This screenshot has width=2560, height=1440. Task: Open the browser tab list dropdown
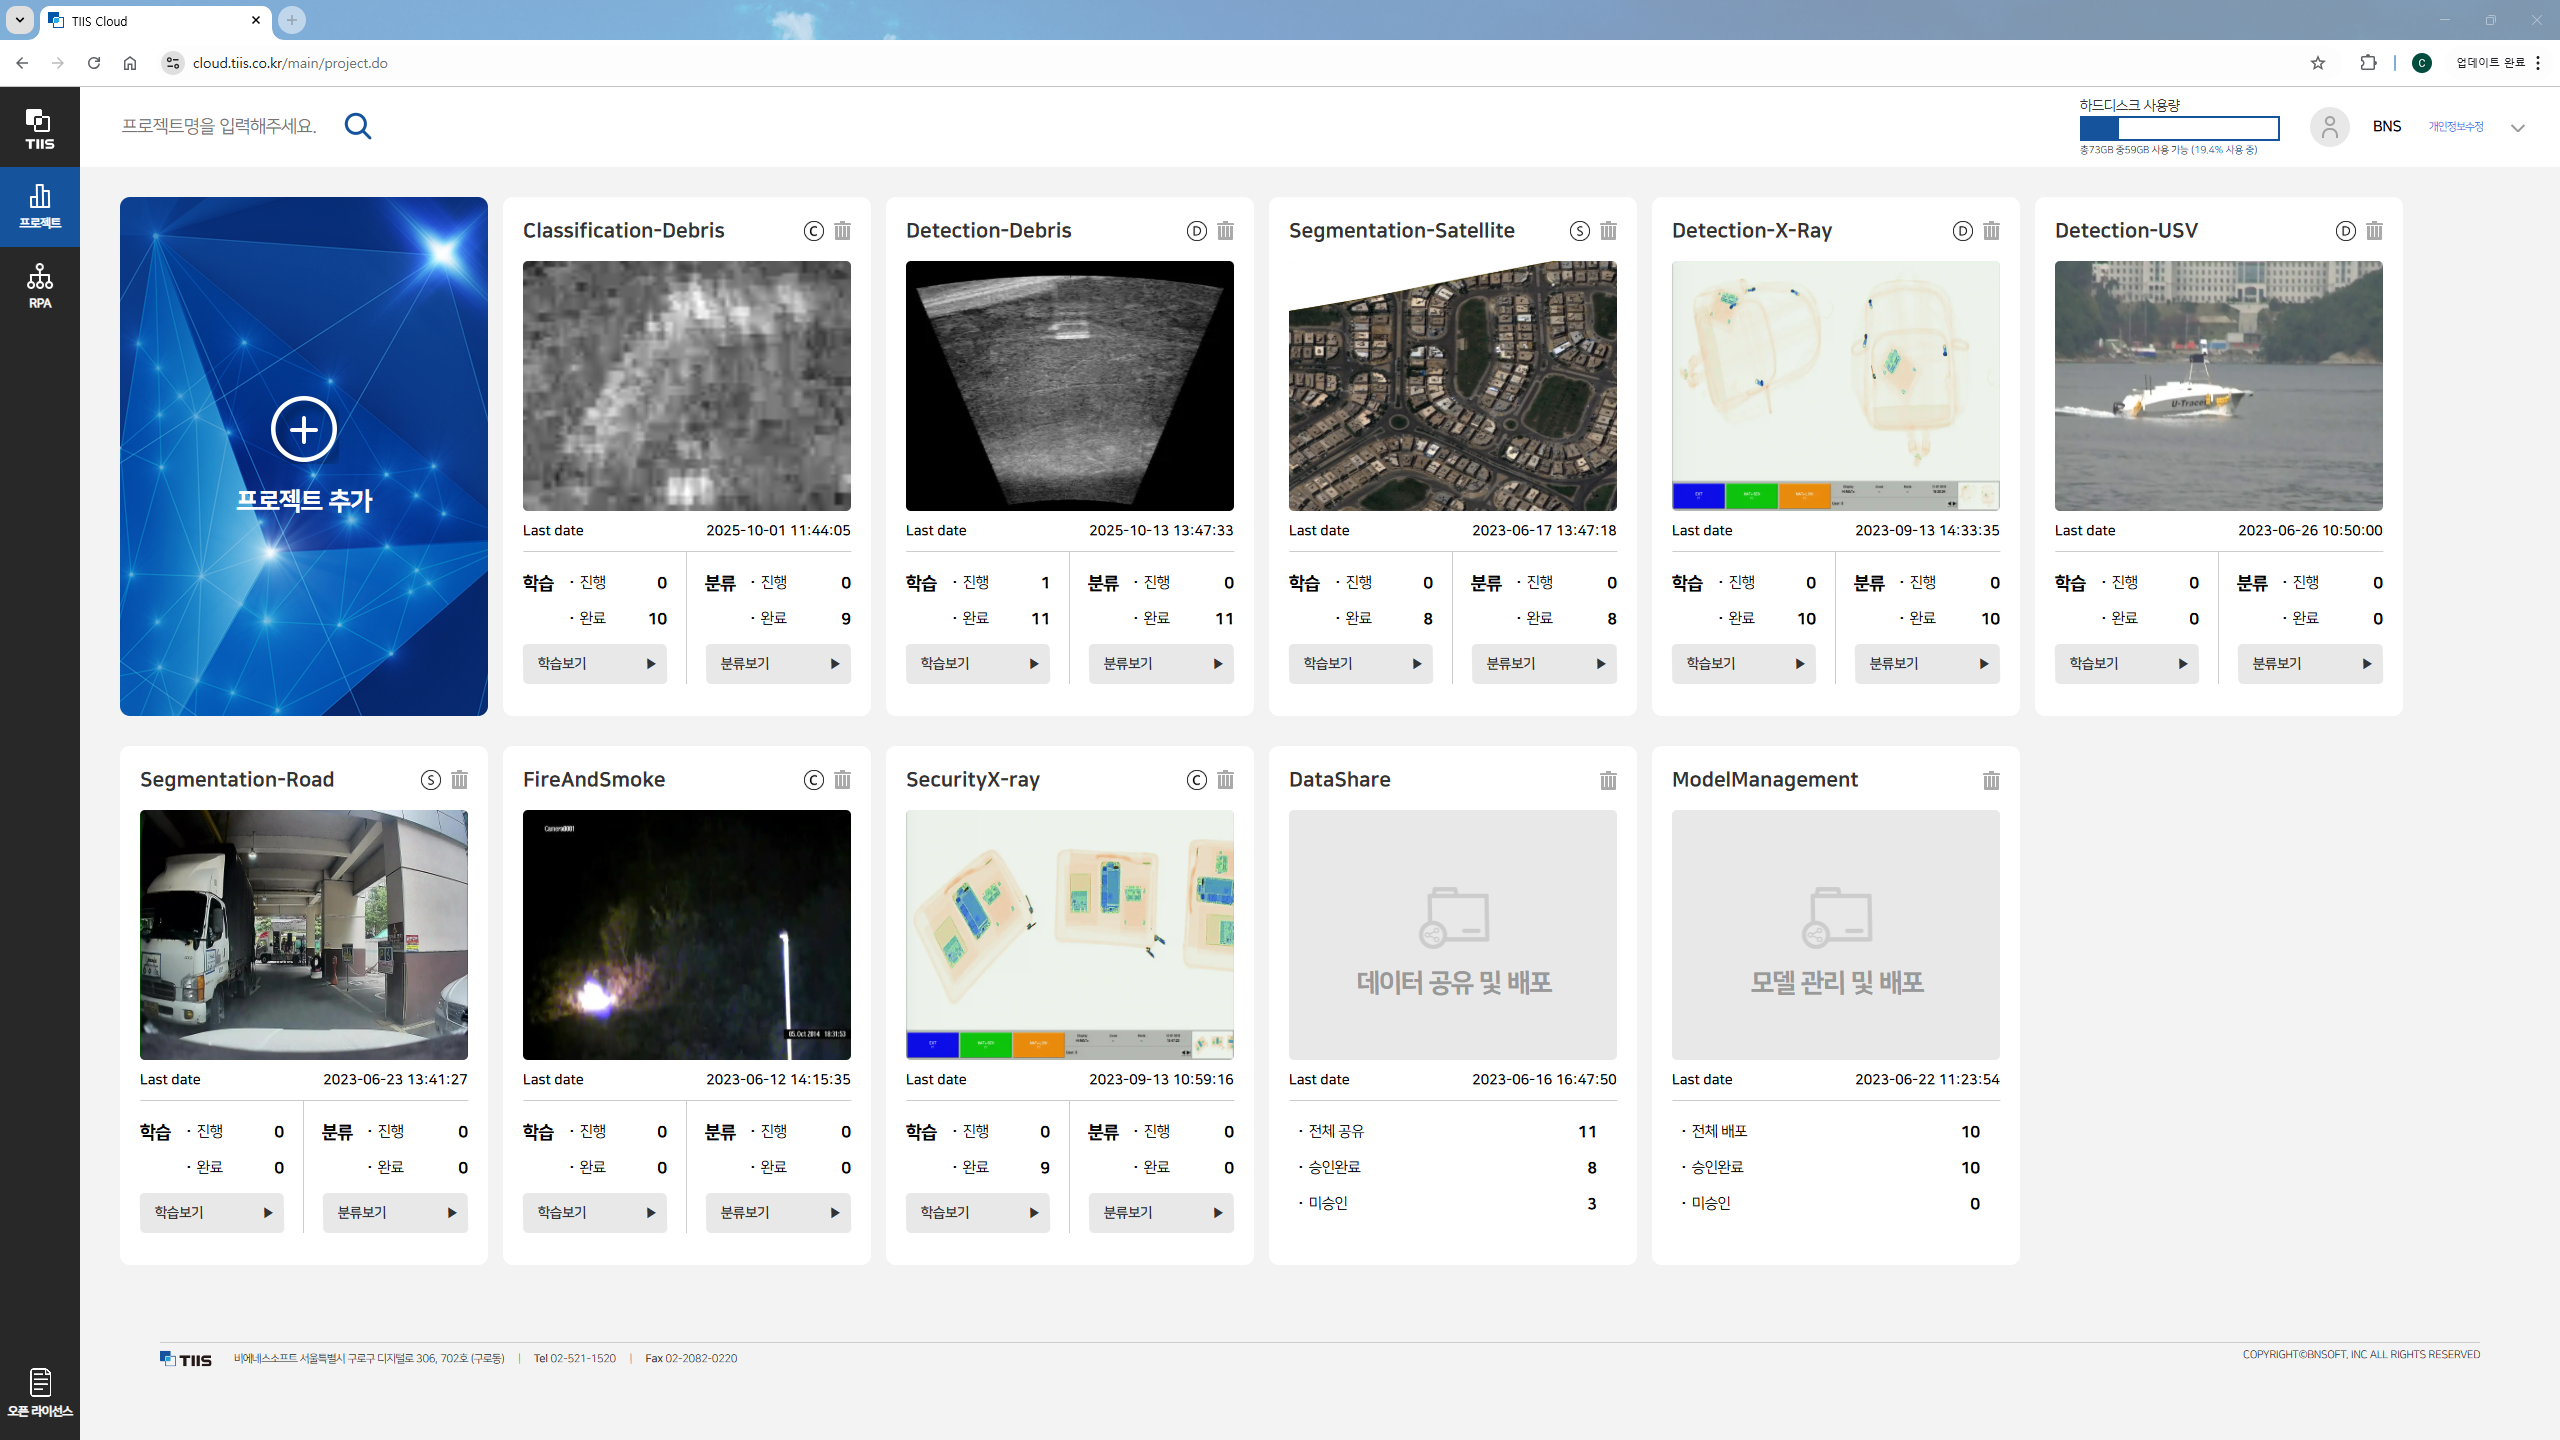click(x=19, y=20)
